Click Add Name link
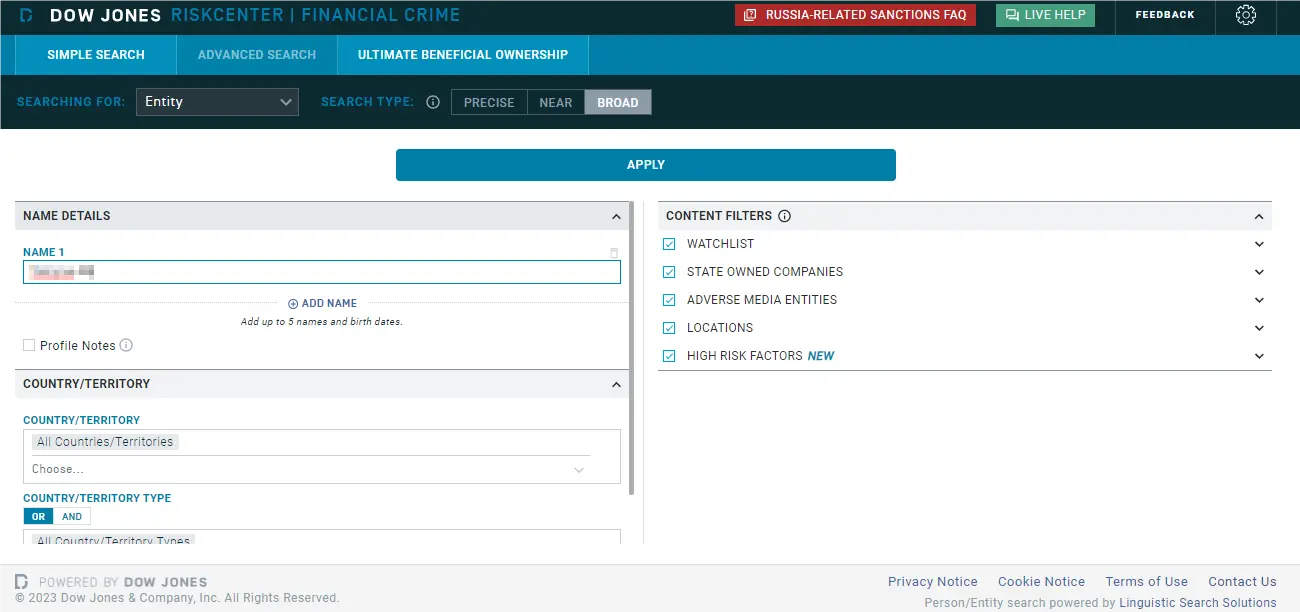The image size is (1300, 612). 323,303
